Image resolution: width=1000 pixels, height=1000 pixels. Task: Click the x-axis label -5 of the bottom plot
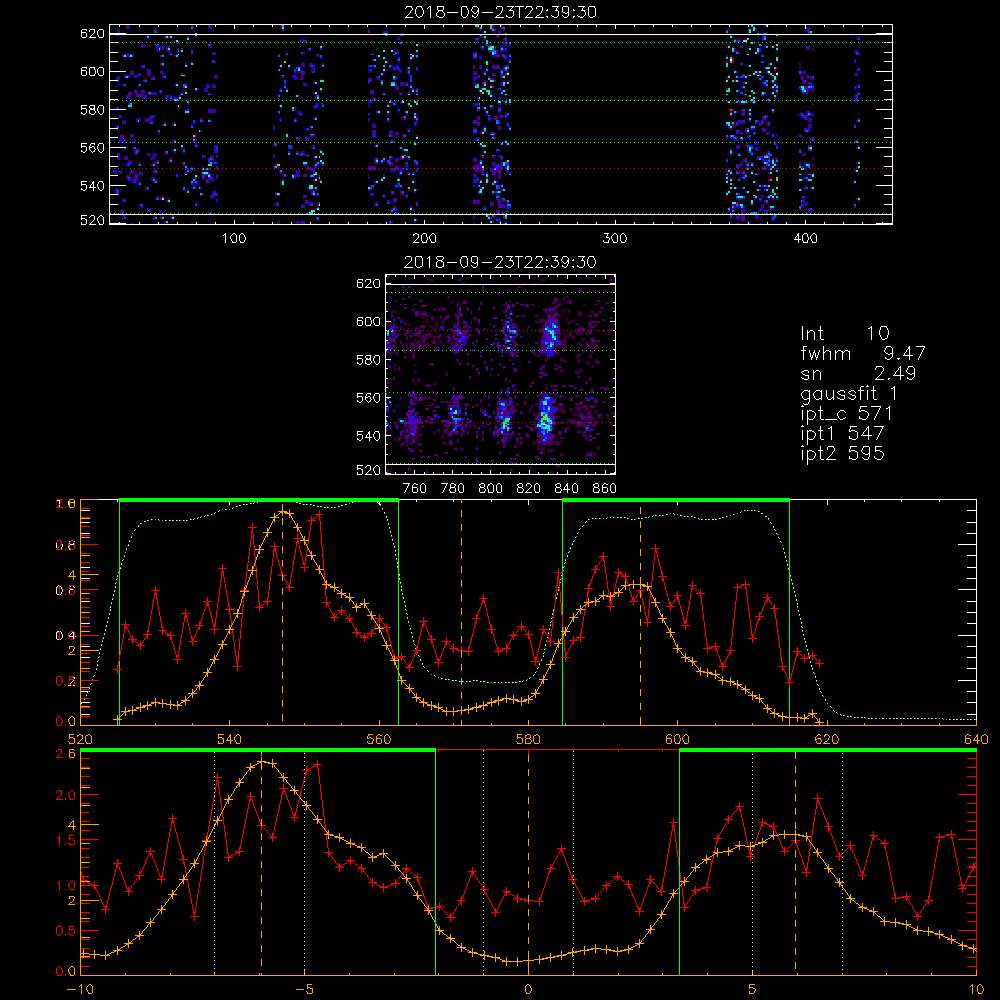[305, 989]
